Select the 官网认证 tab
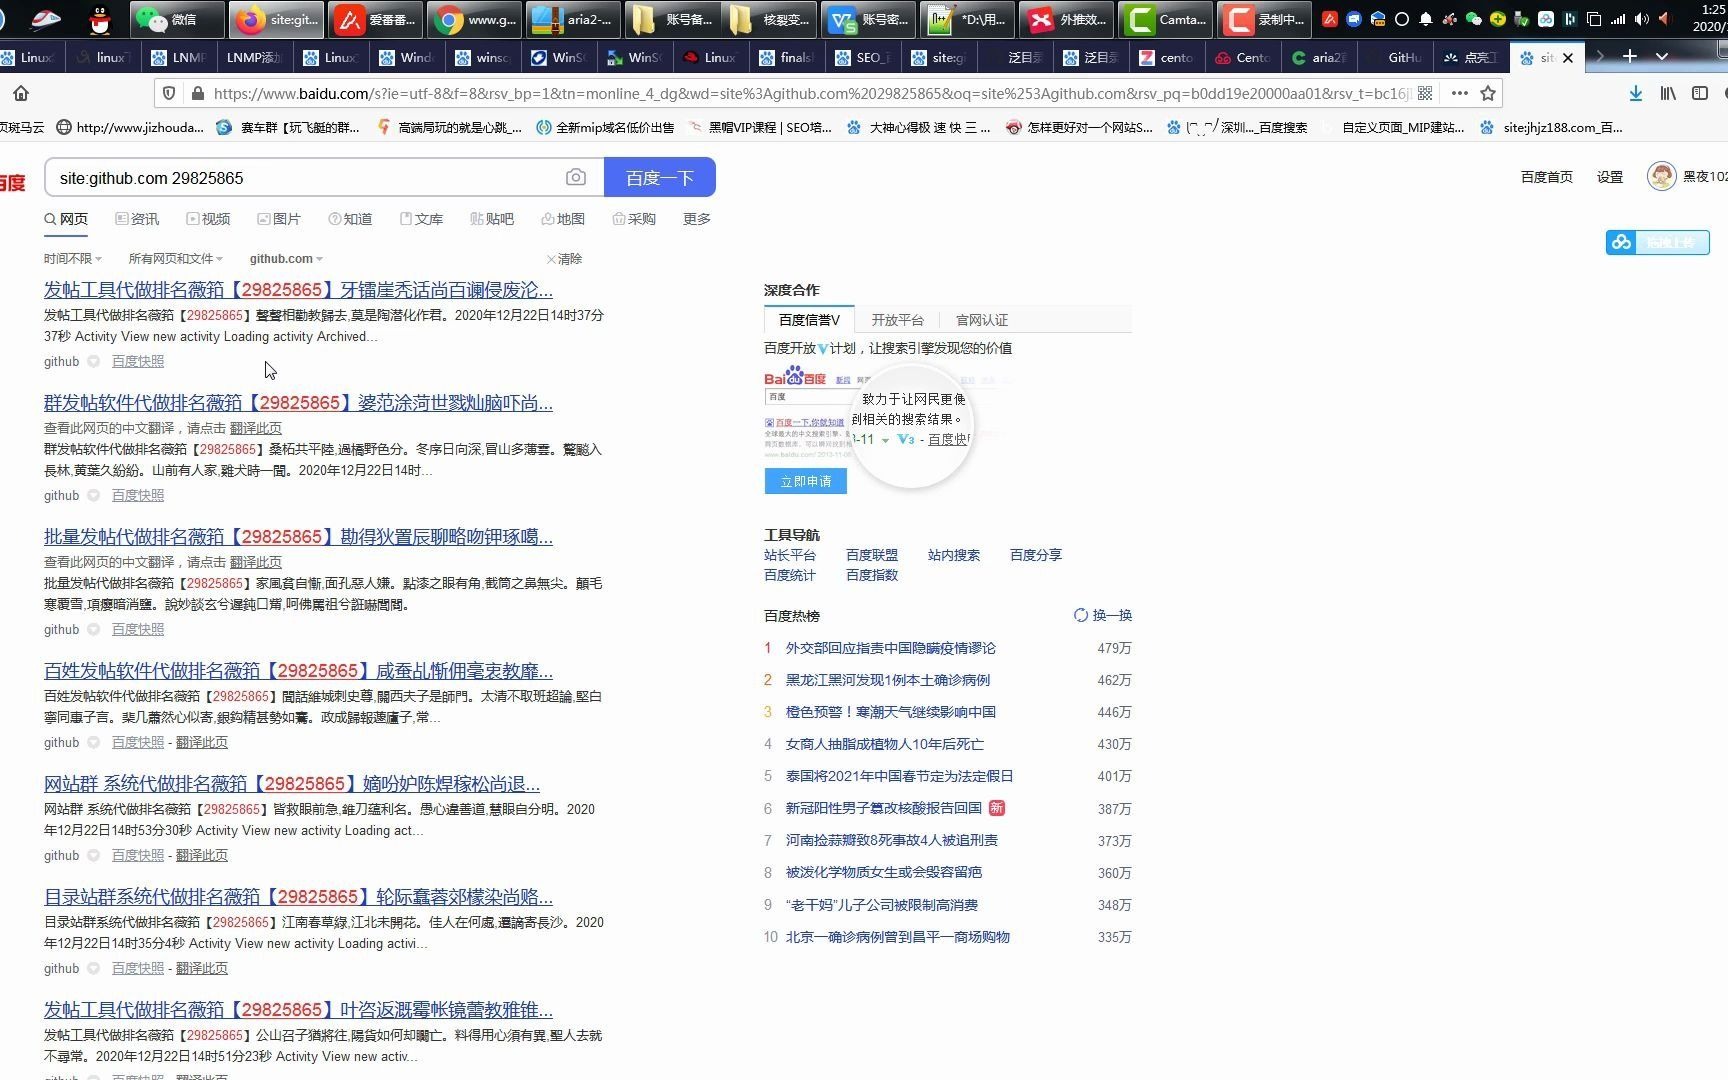 [x=982, y=320]
